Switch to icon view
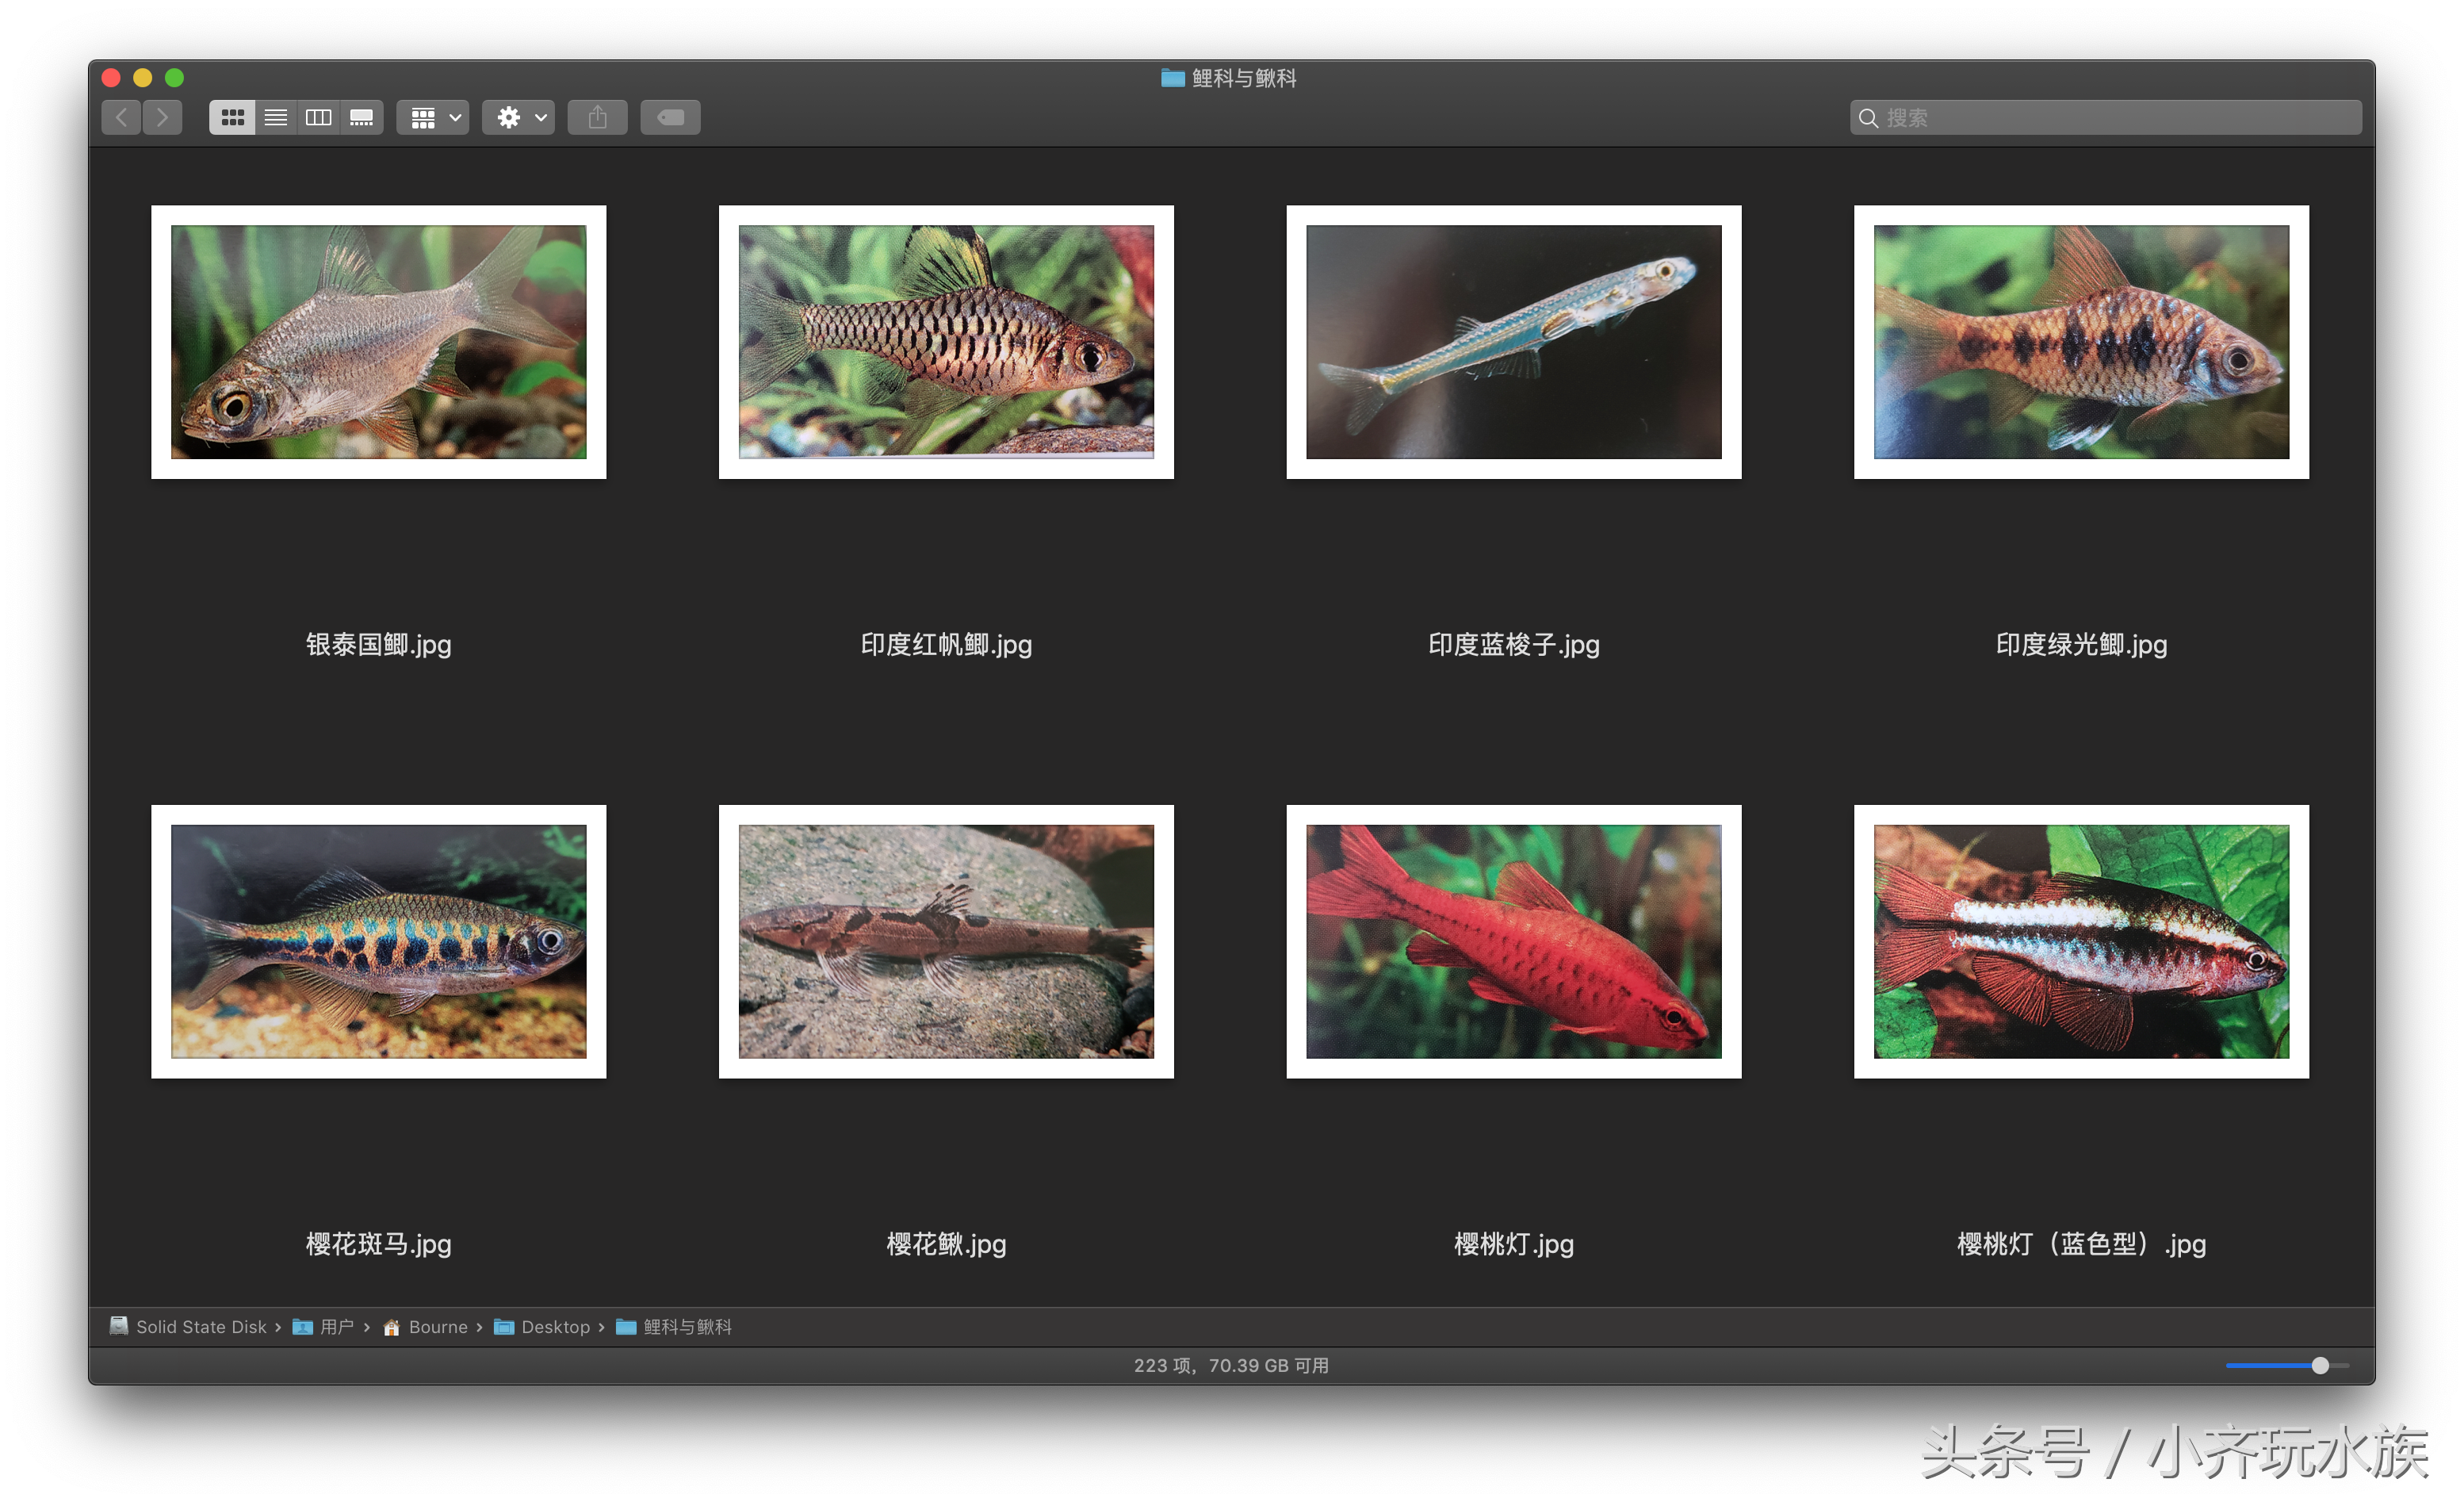Image resolution: width=2464 pixels, height=1502 pixels. (232, 118)
